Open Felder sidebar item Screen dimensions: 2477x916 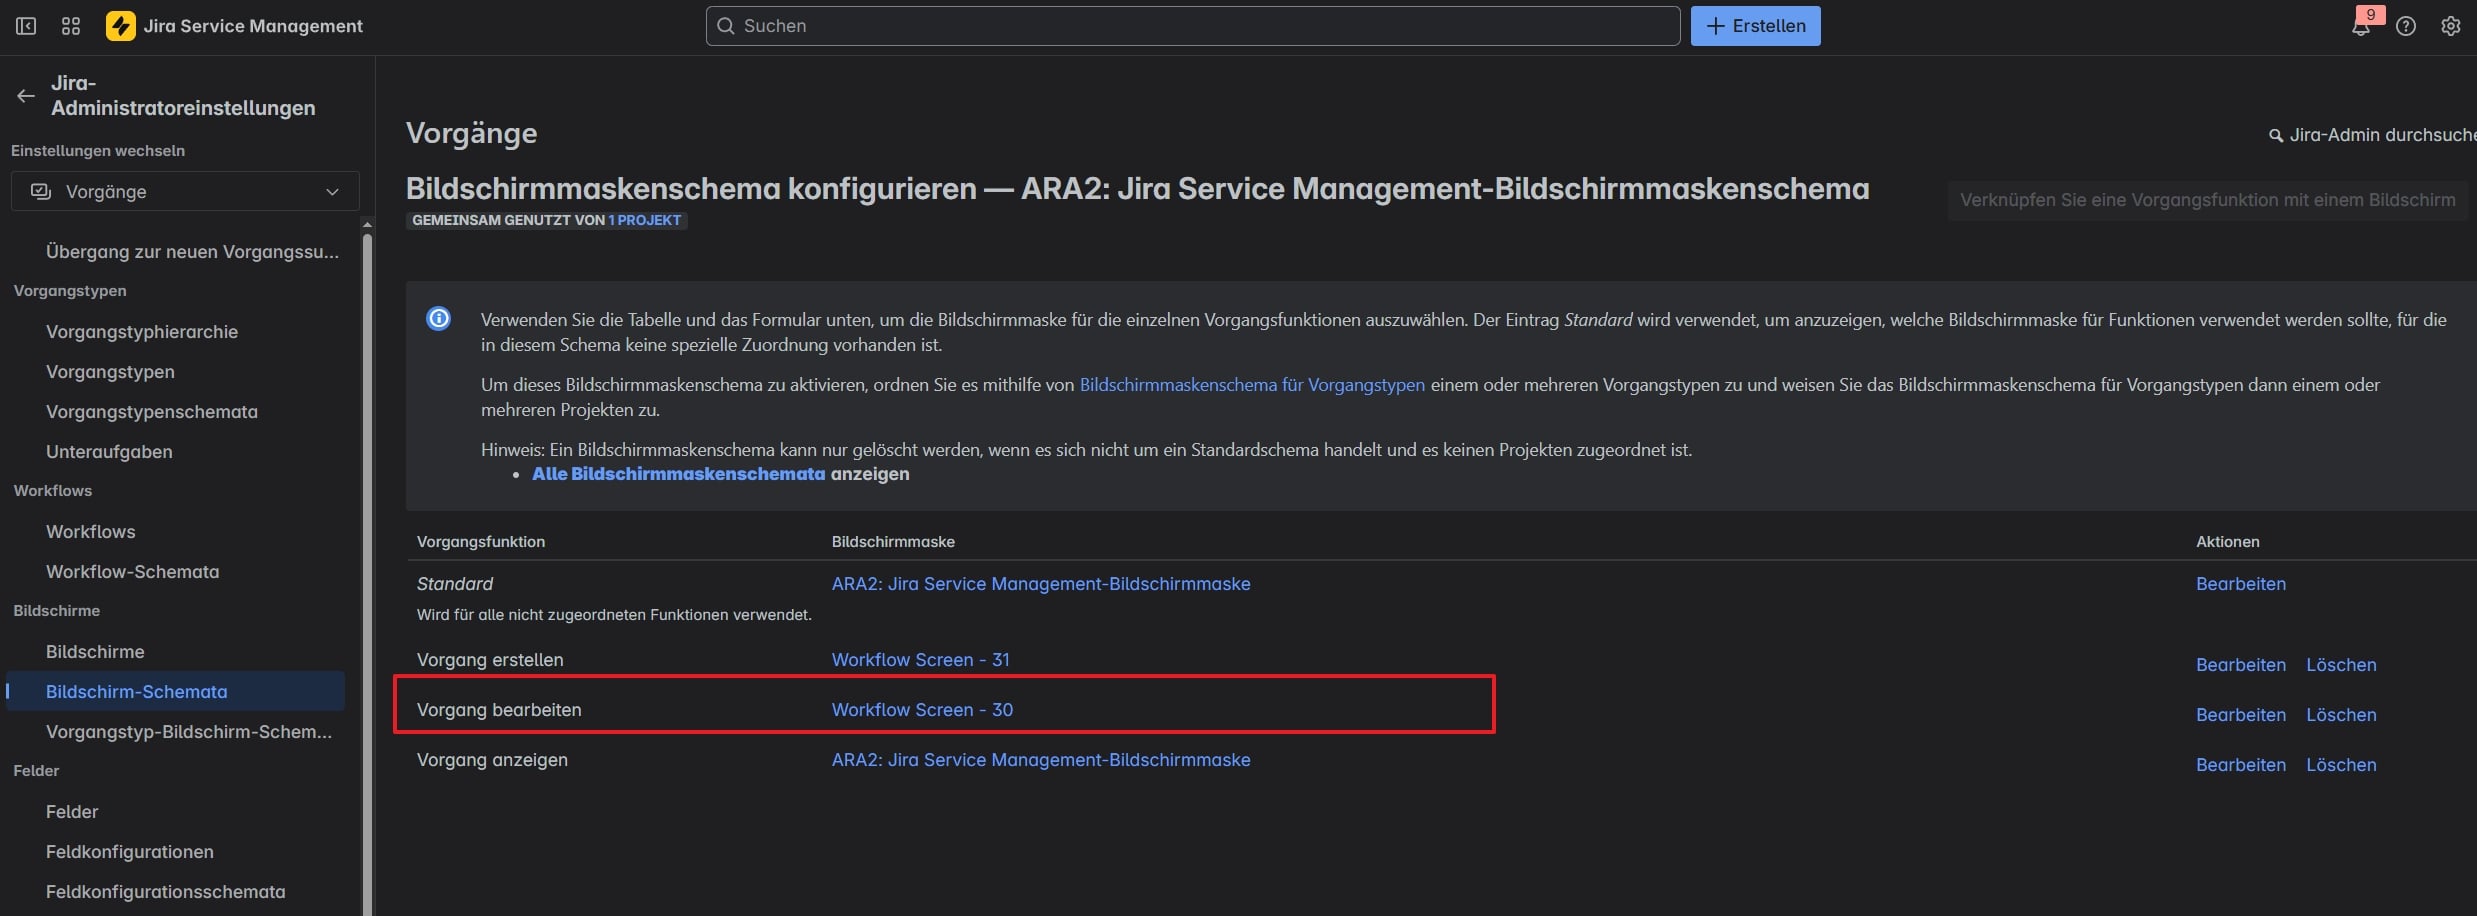[72, 812]
